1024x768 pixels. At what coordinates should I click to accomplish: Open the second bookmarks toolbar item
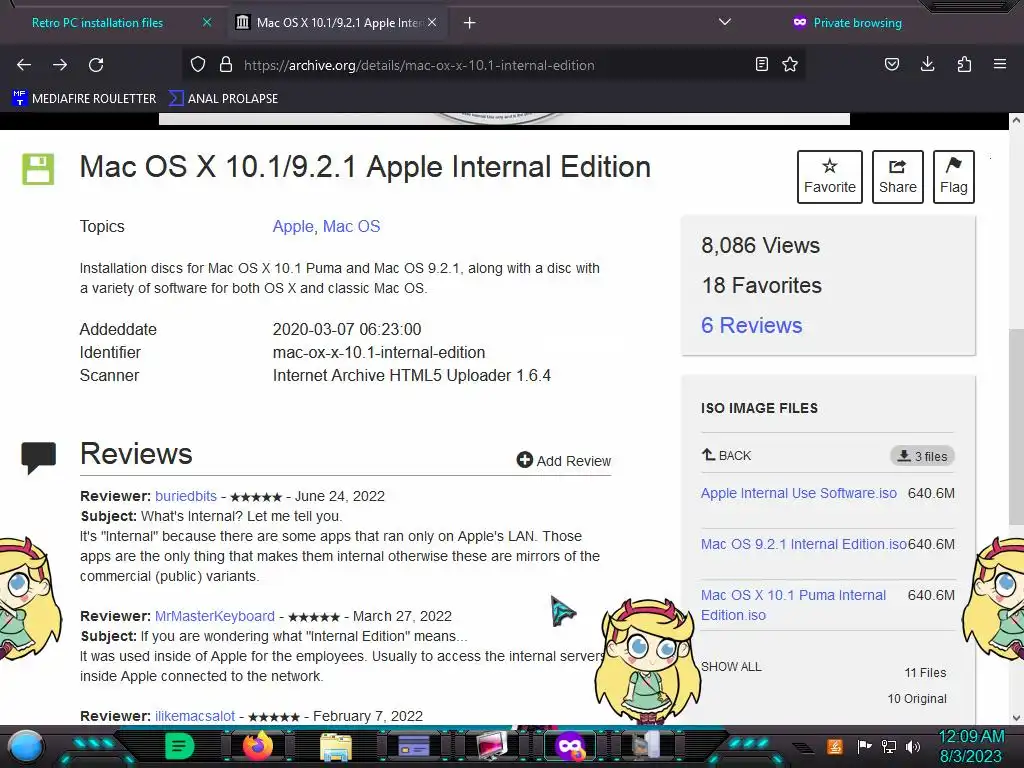click(x=223, y=99)
